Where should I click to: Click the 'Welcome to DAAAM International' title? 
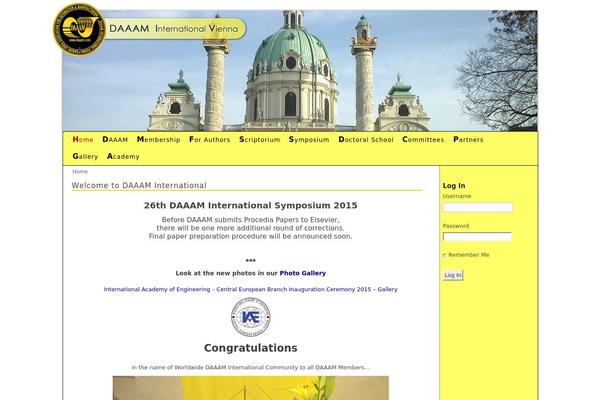tap(139, 185)
